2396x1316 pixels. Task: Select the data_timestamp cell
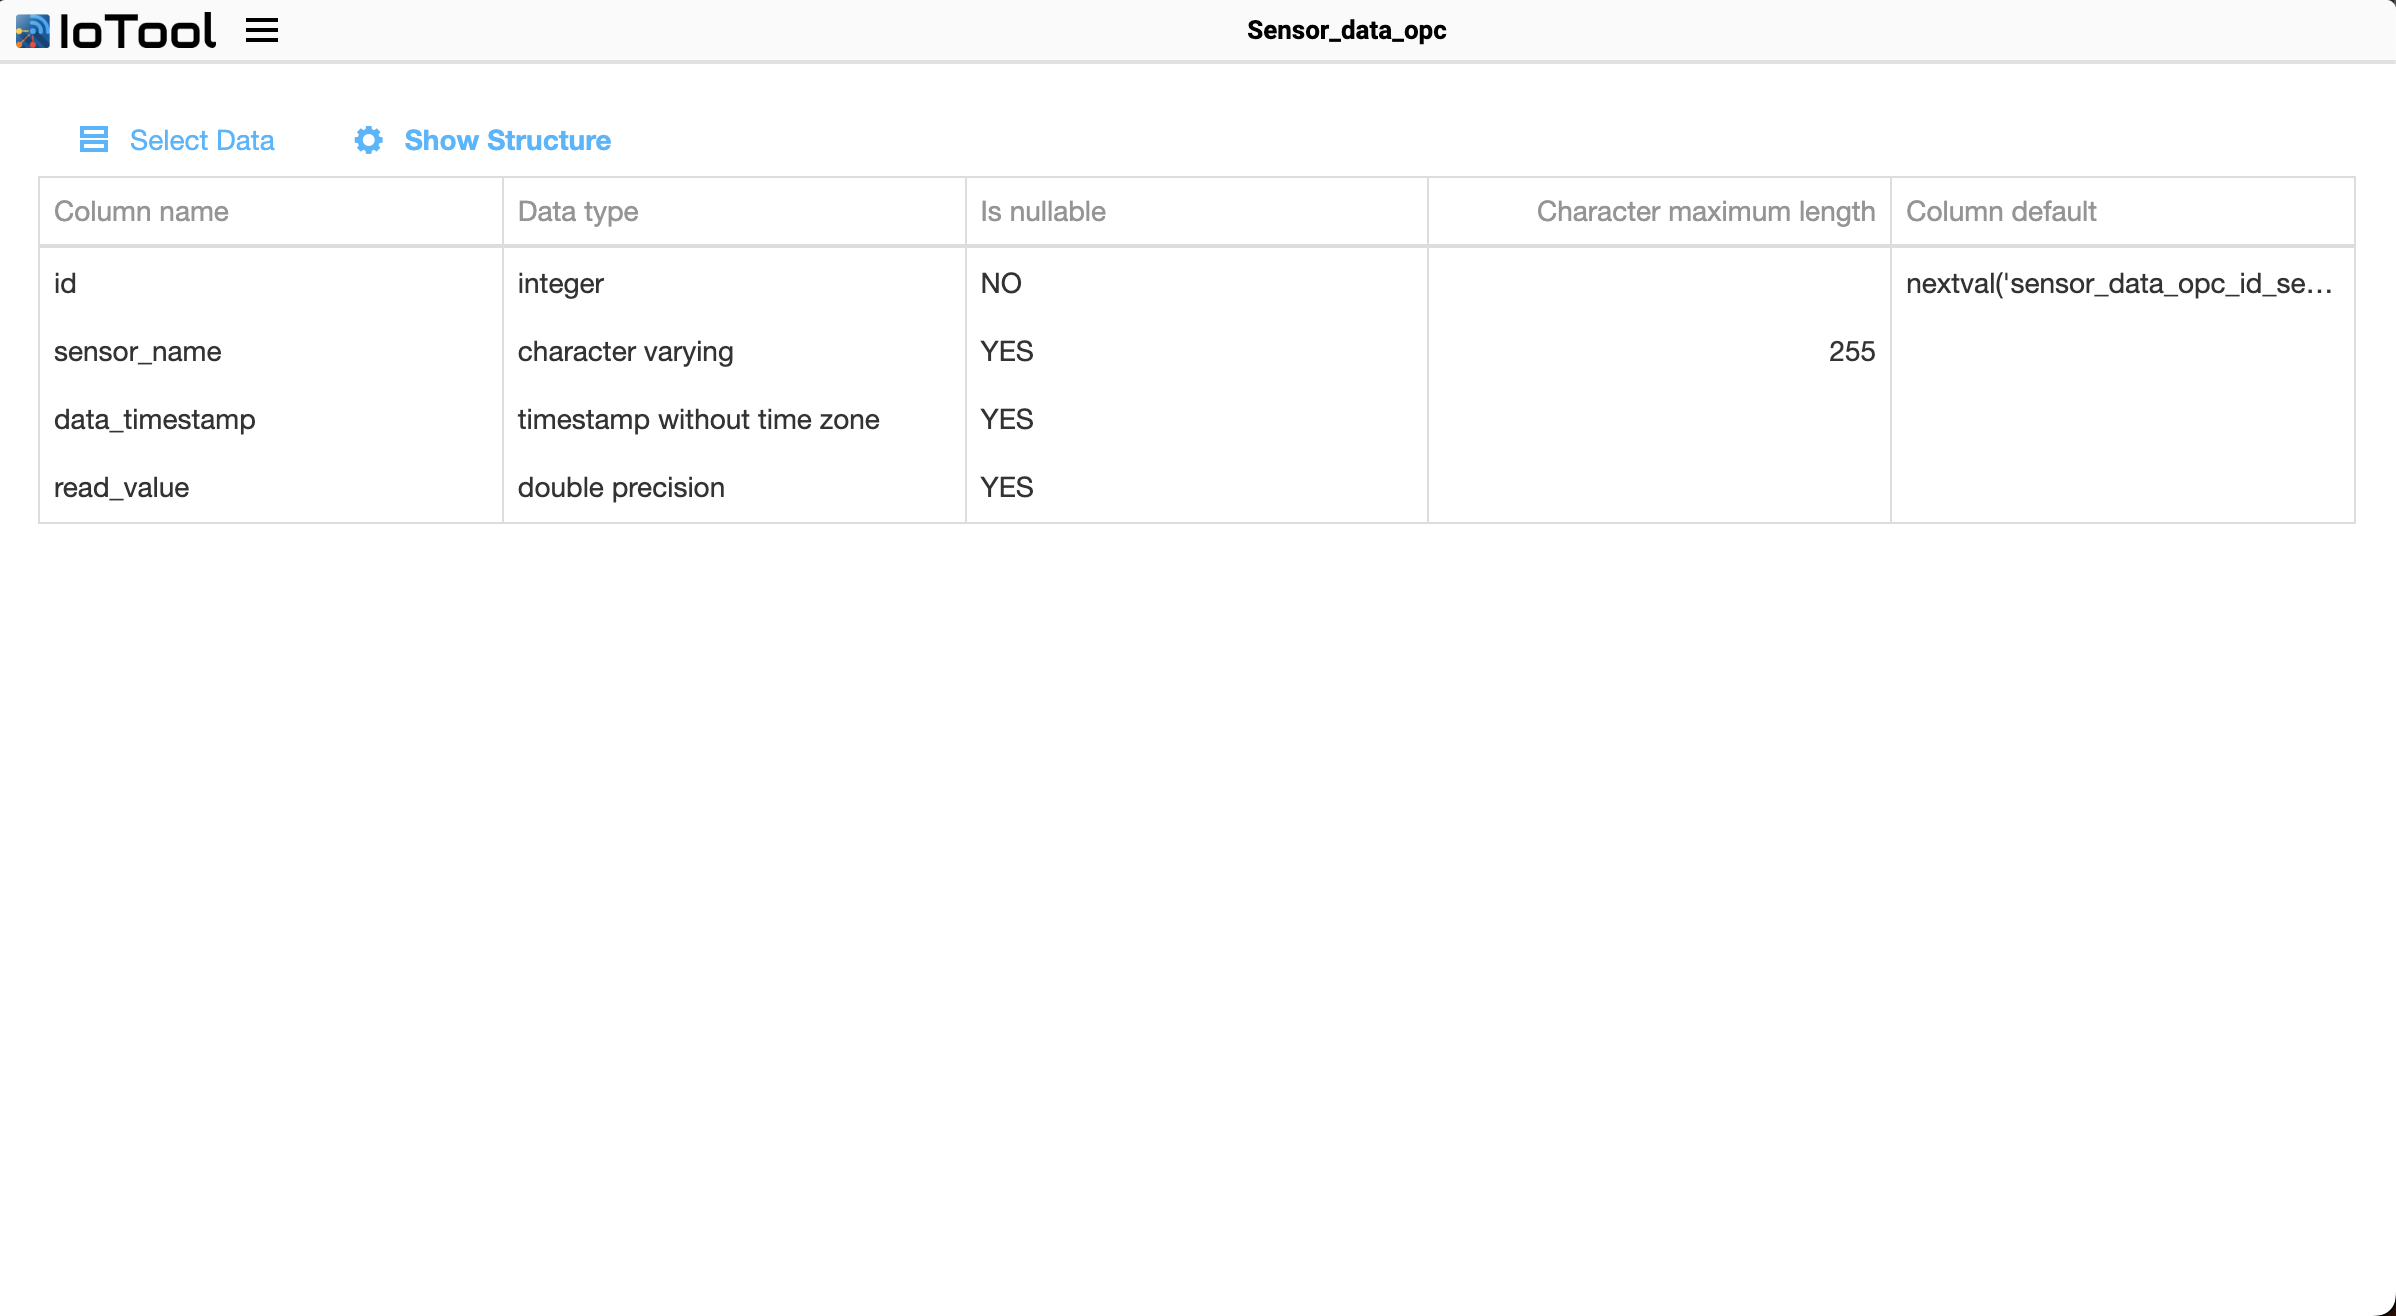point(270,419)
